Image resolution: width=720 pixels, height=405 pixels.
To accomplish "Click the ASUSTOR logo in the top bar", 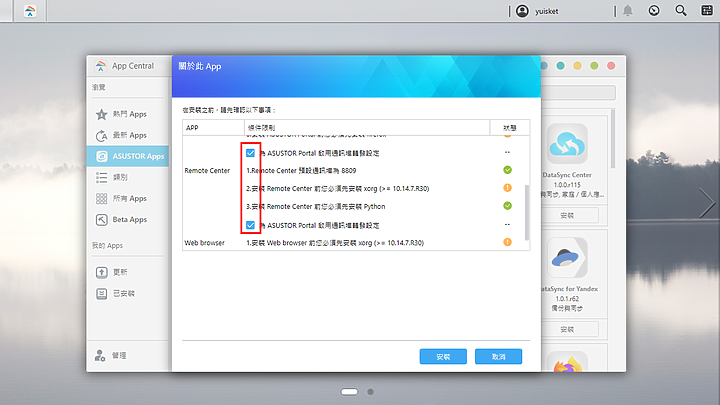I will coord(30,11).
